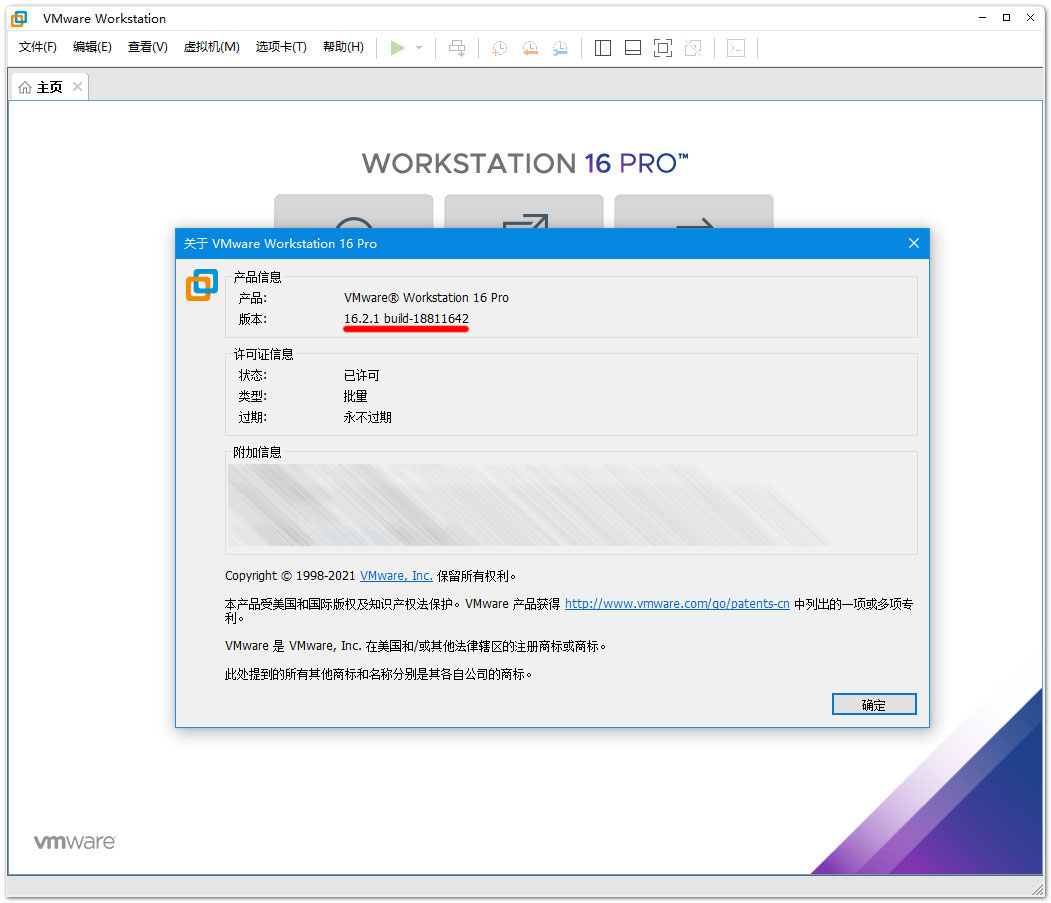Click the Take Snapshot toolbar icon
This screenshot has width=1051, height=903.
[499, 48]
